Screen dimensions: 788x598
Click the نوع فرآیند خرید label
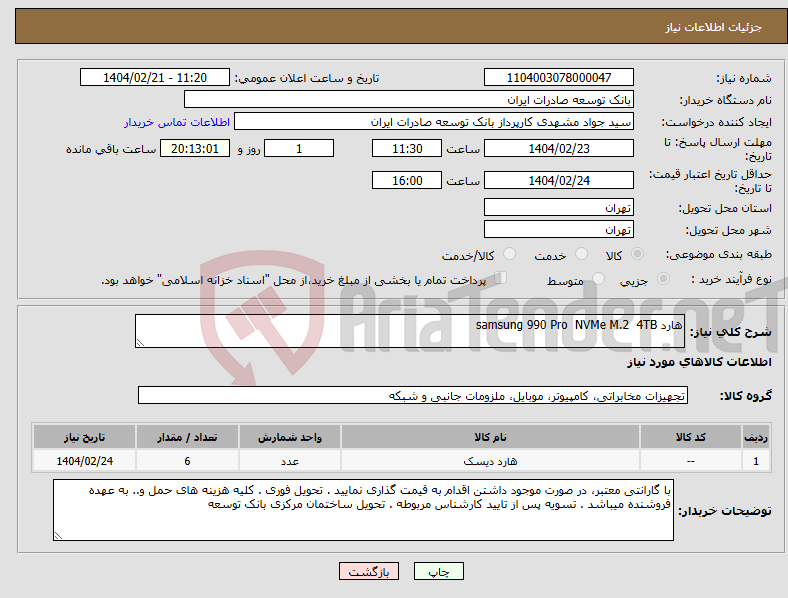[x=732, y=279]
